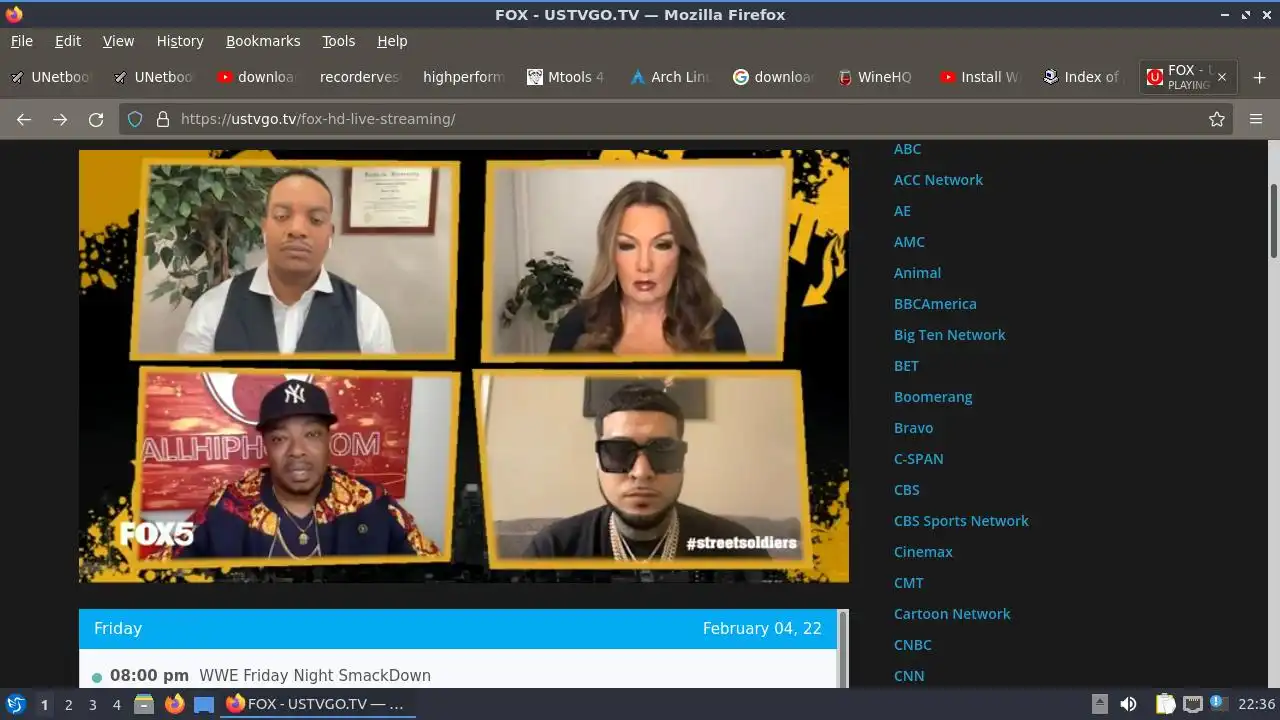Open the CMT channel link
This screenshot has width=1280, height=720.
[x=908, y=583]
